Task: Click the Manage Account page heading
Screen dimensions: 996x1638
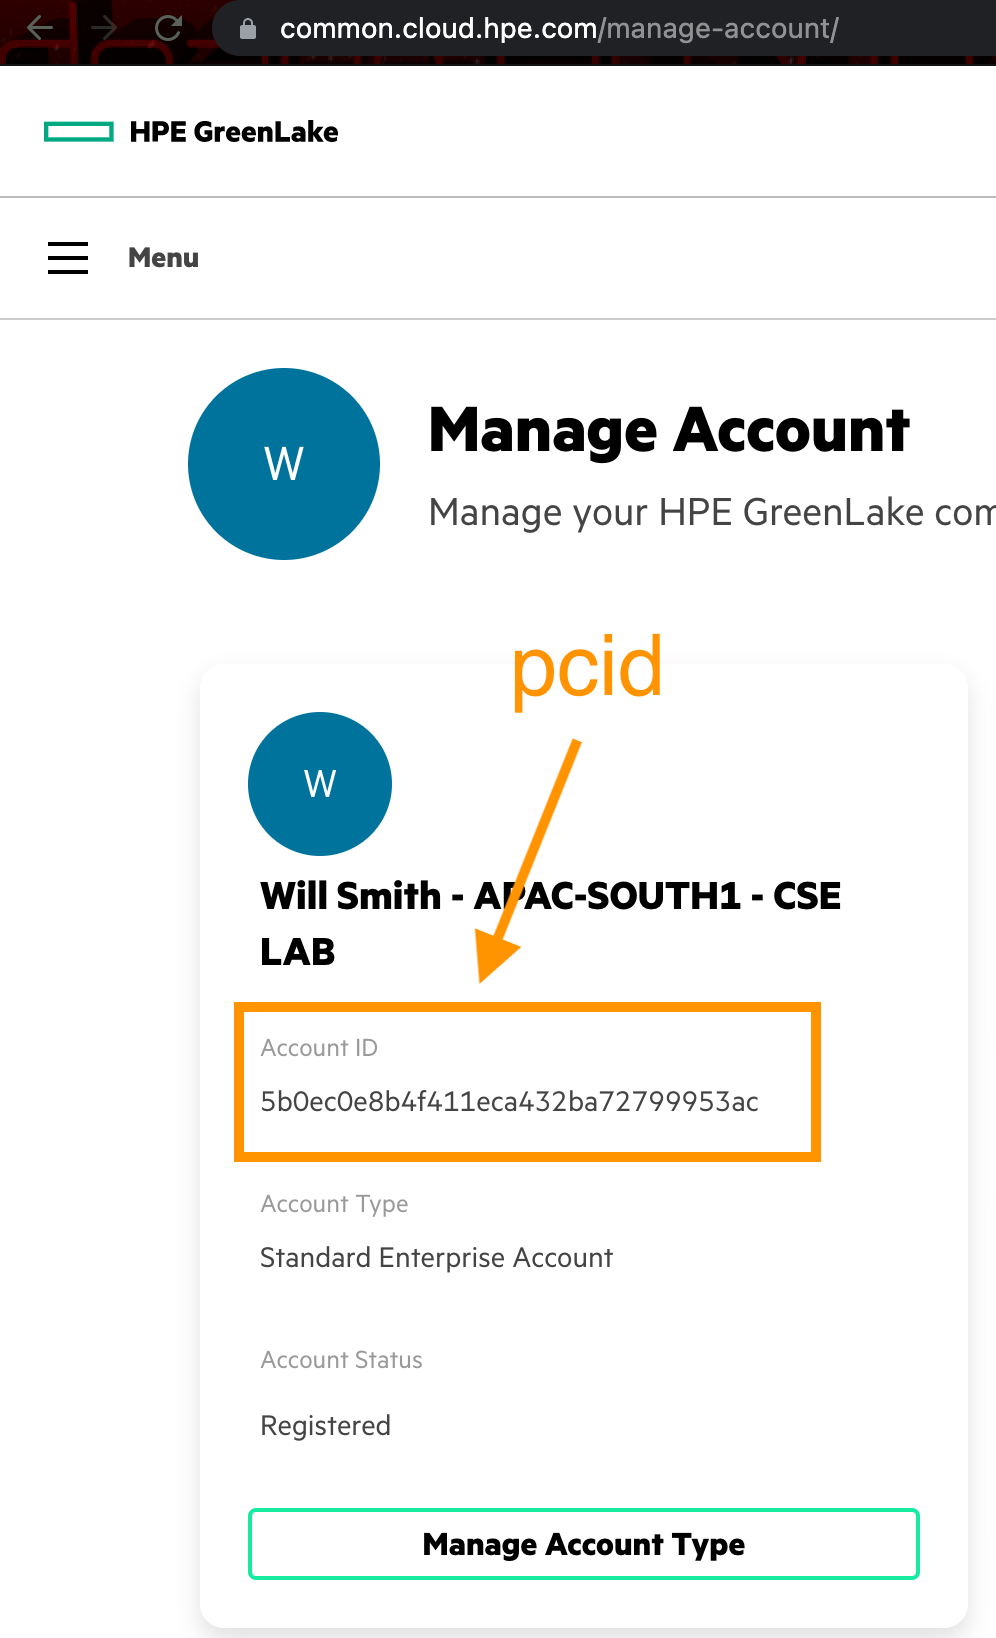Action: 669,431
